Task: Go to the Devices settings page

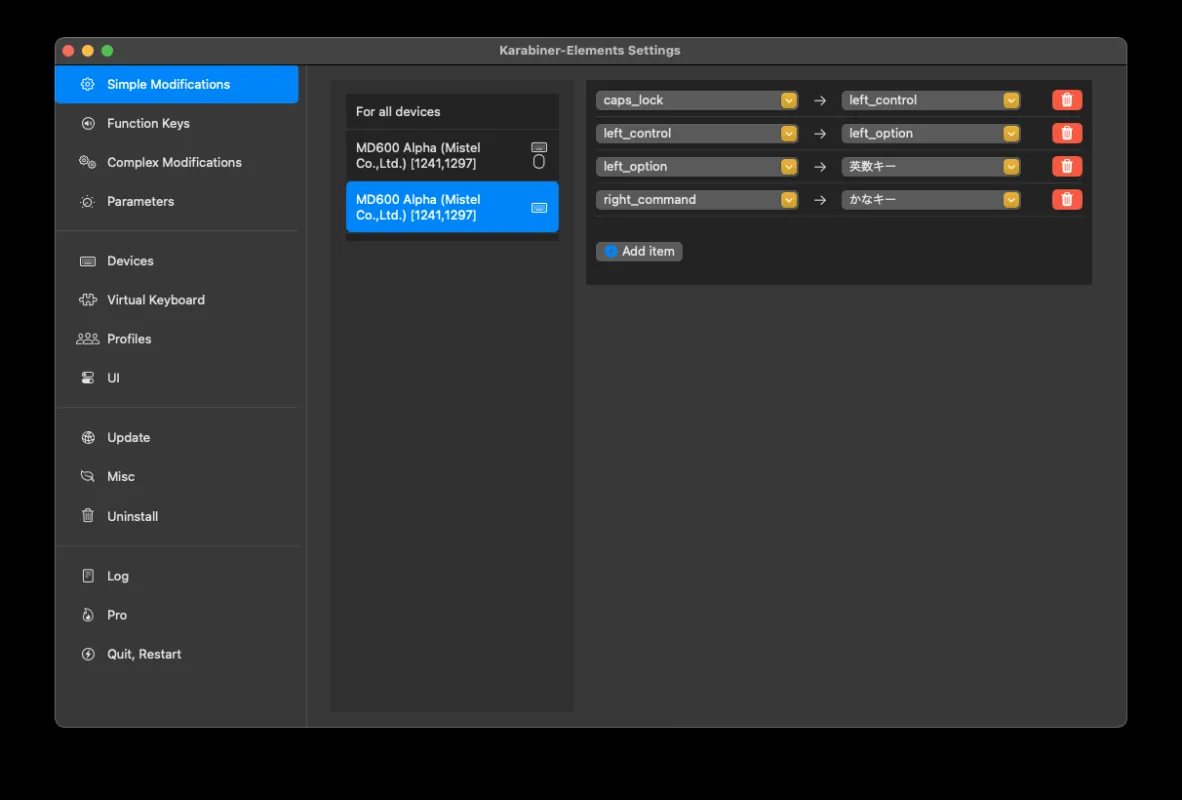Action: 130,261
